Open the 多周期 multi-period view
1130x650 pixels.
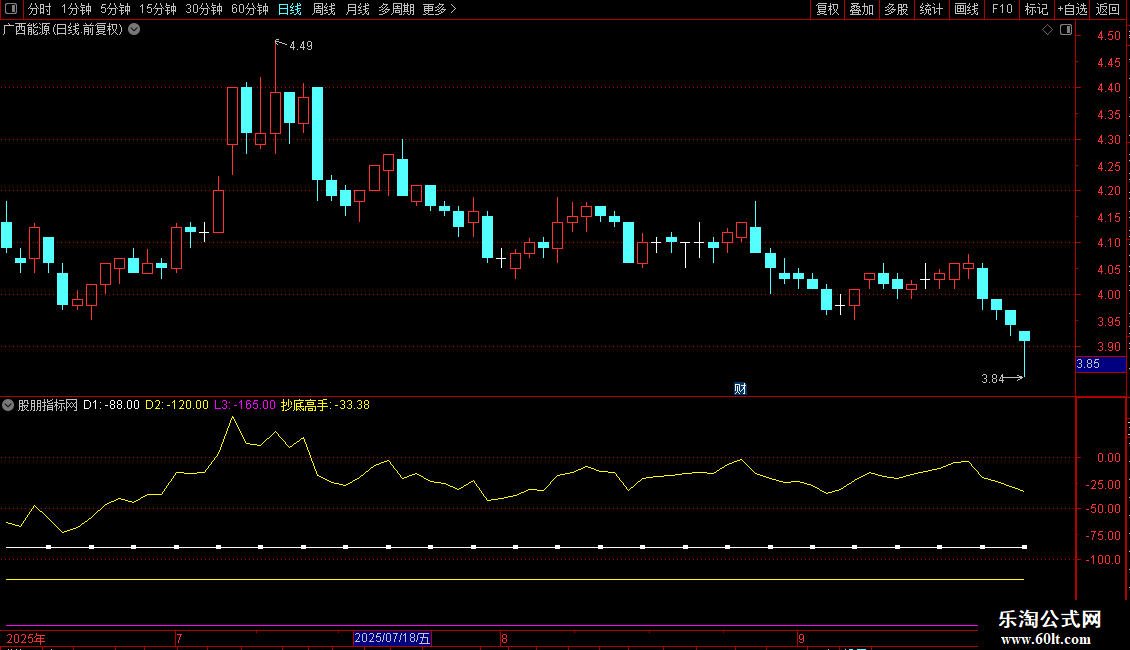point(396,9)
